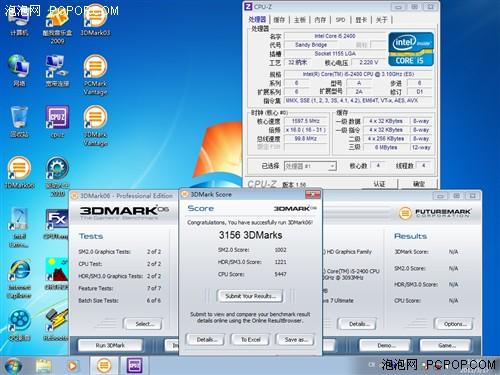500x375 pixels.
Task: Close the 3DMark Score dialog
Action: click(313, 194)
